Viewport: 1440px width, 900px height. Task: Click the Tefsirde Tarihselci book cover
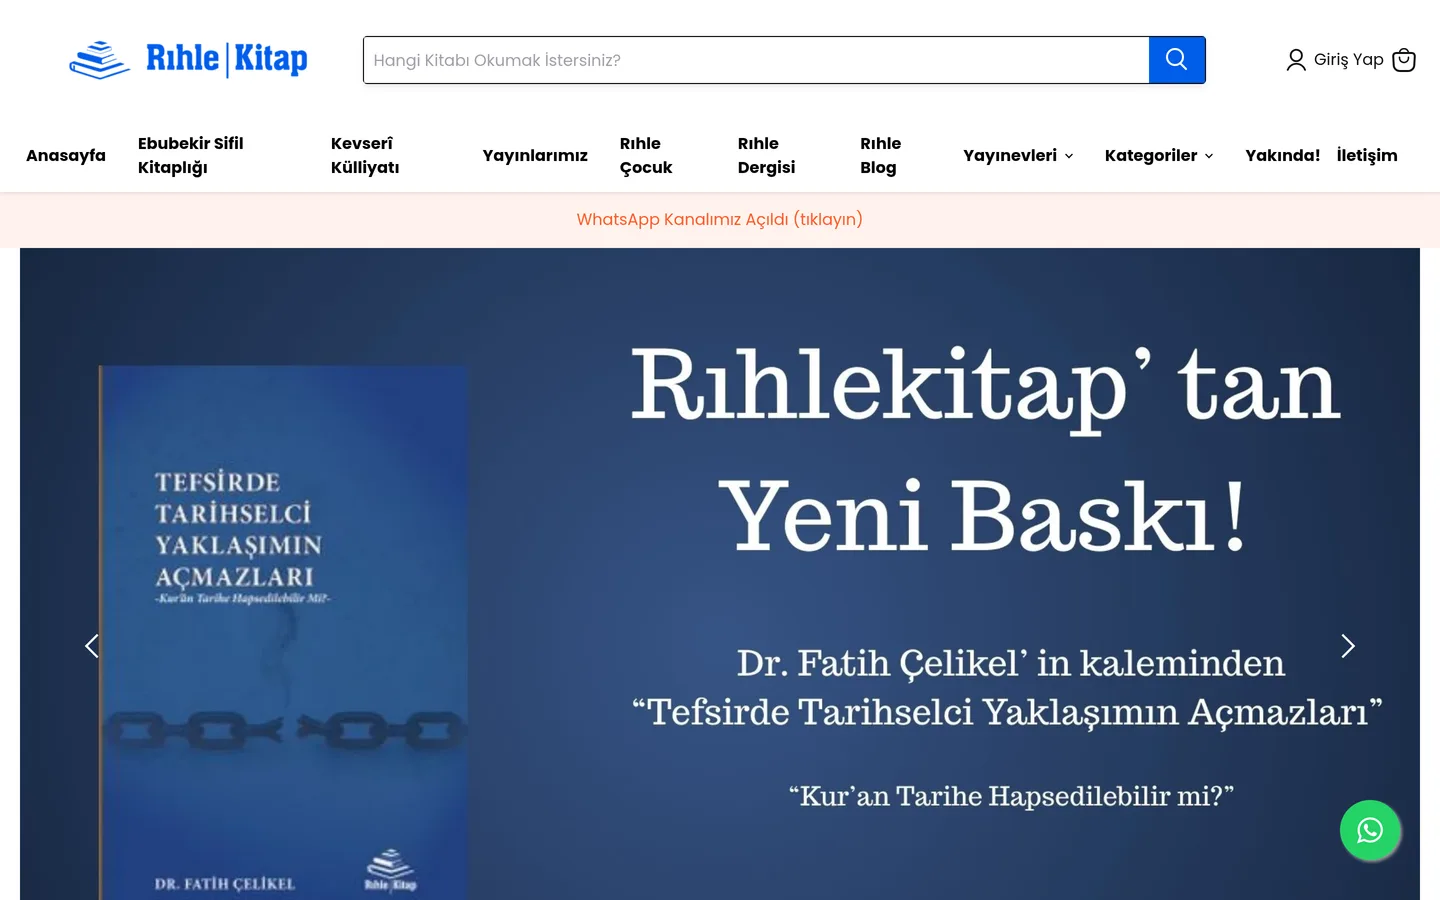pos(284,633)
